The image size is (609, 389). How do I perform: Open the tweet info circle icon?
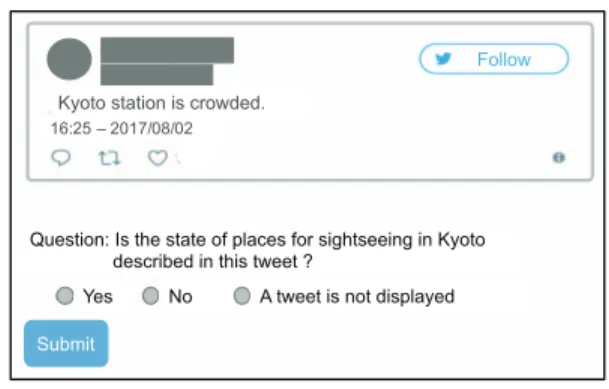559,158
